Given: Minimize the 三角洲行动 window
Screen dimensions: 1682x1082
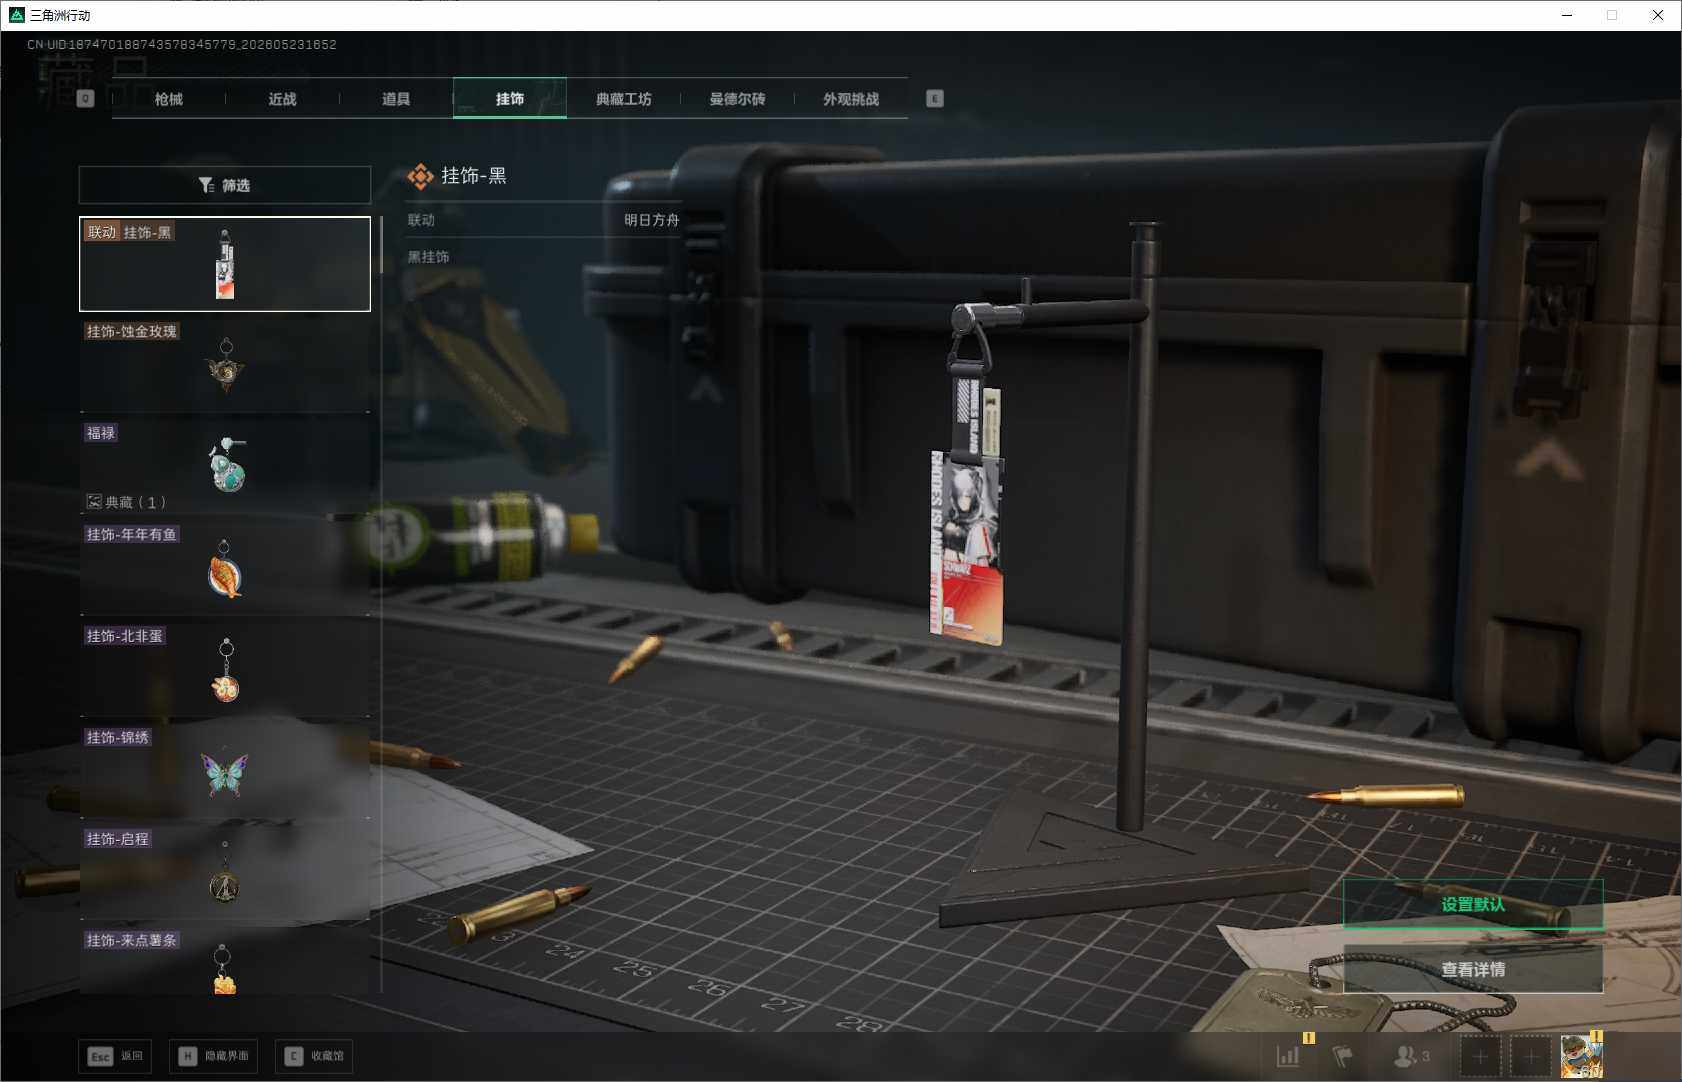Looking at the screenshot, I should click(x=1567, y=15).
